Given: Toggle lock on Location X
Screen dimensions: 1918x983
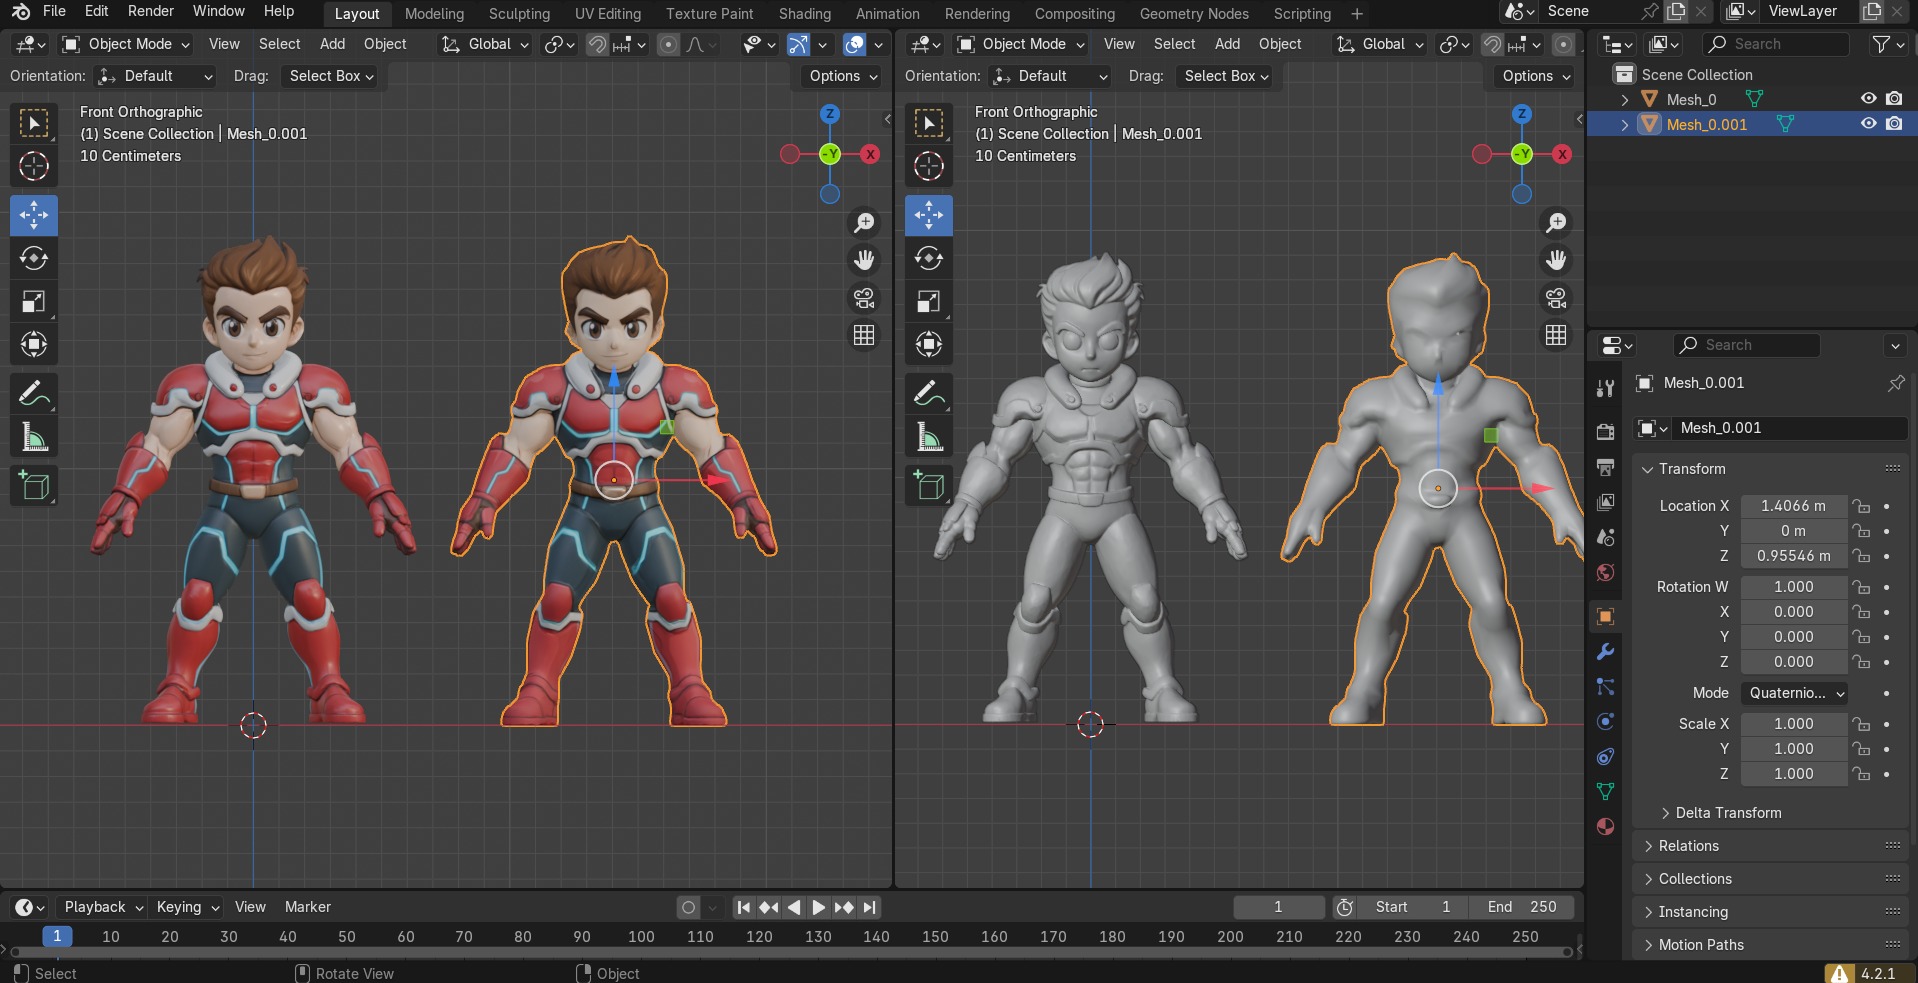Looking at the screenshot, I should pyautogui.click(x=1861, y=506).
